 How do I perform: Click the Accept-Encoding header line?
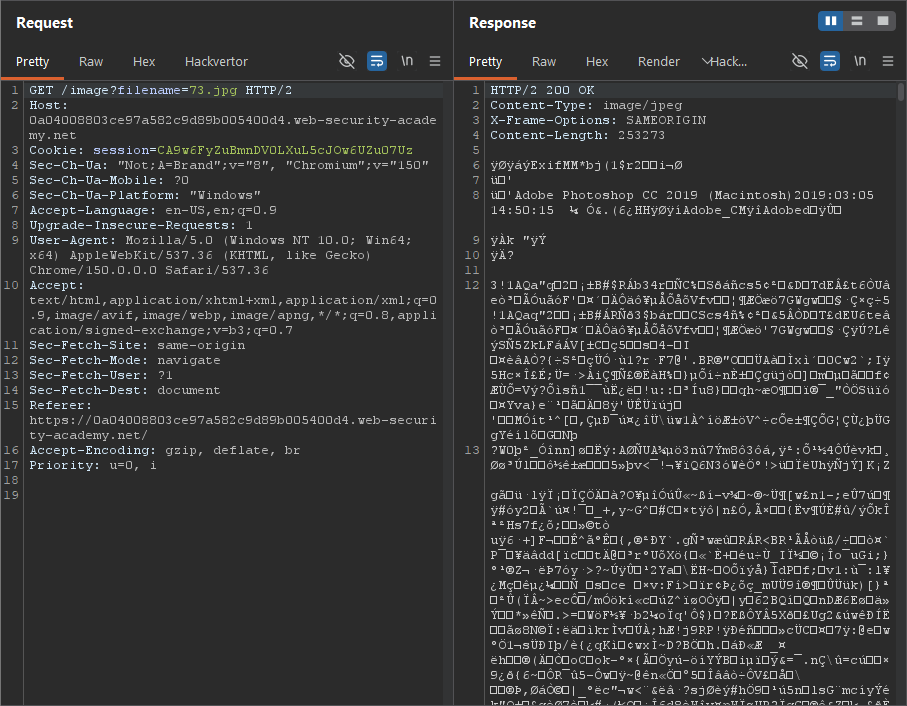click(x=165, y=450)
